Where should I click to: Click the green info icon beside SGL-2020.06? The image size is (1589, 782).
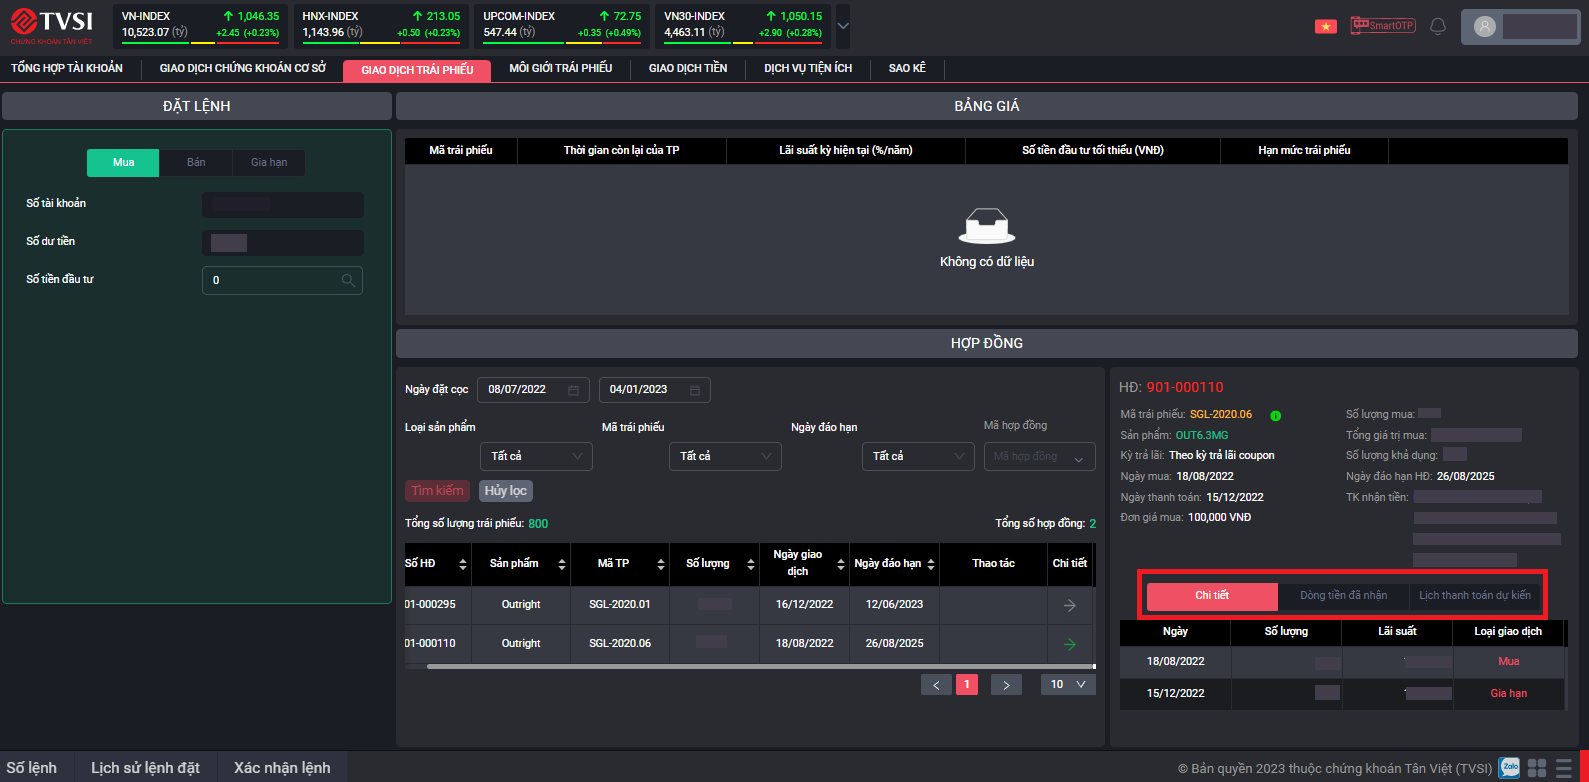point(1275,415)
